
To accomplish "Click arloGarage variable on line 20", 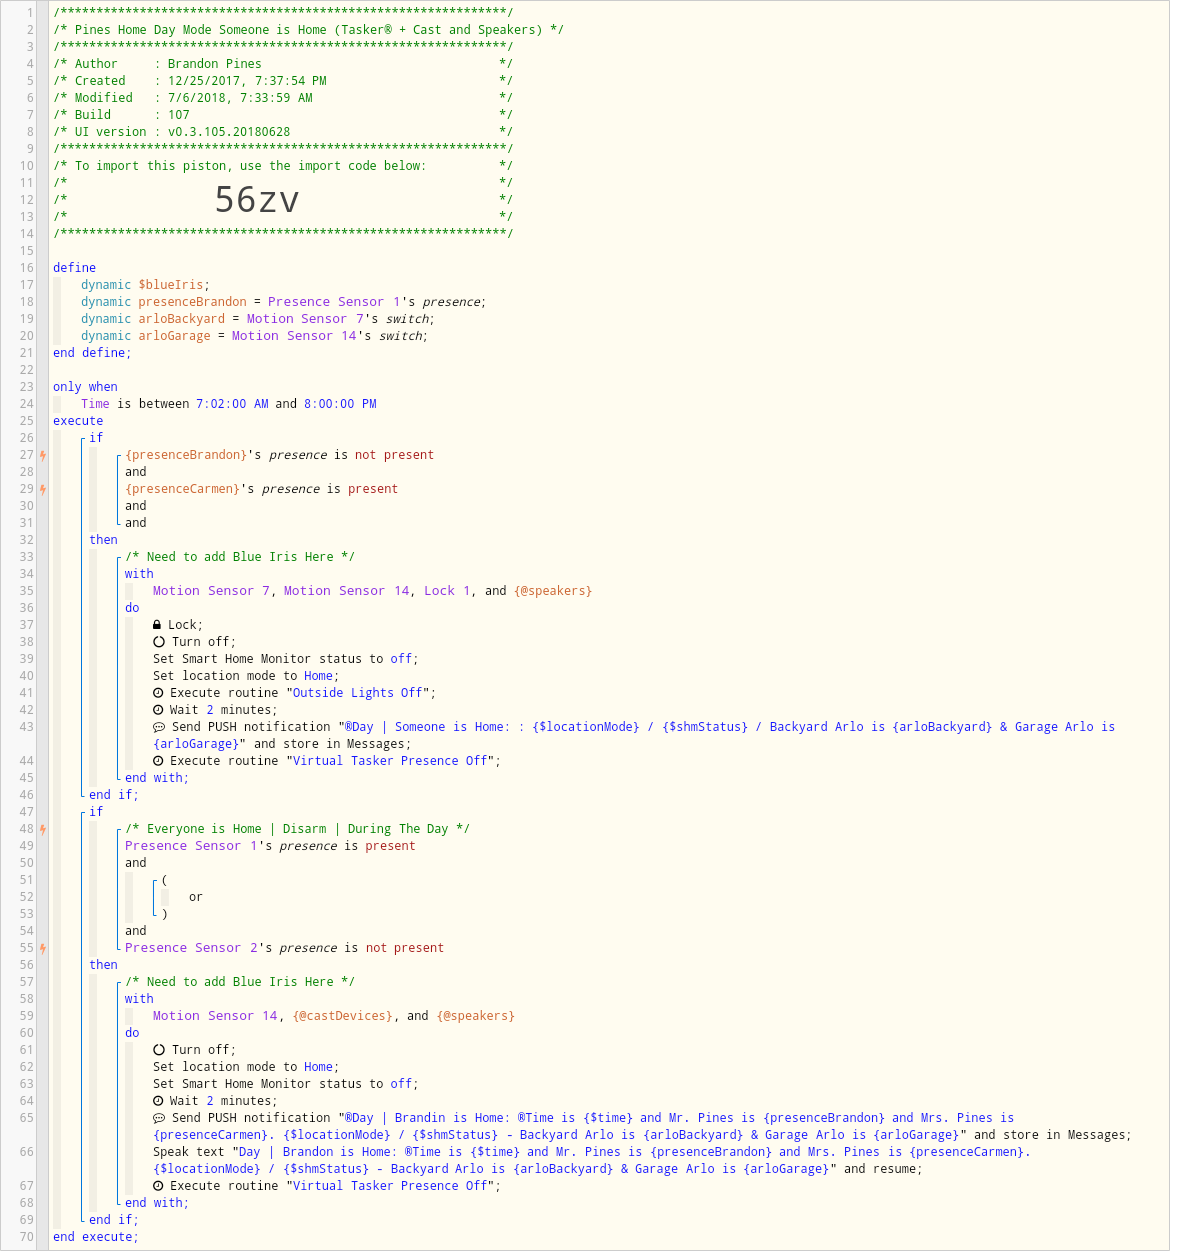I will [x=174, y=336].
